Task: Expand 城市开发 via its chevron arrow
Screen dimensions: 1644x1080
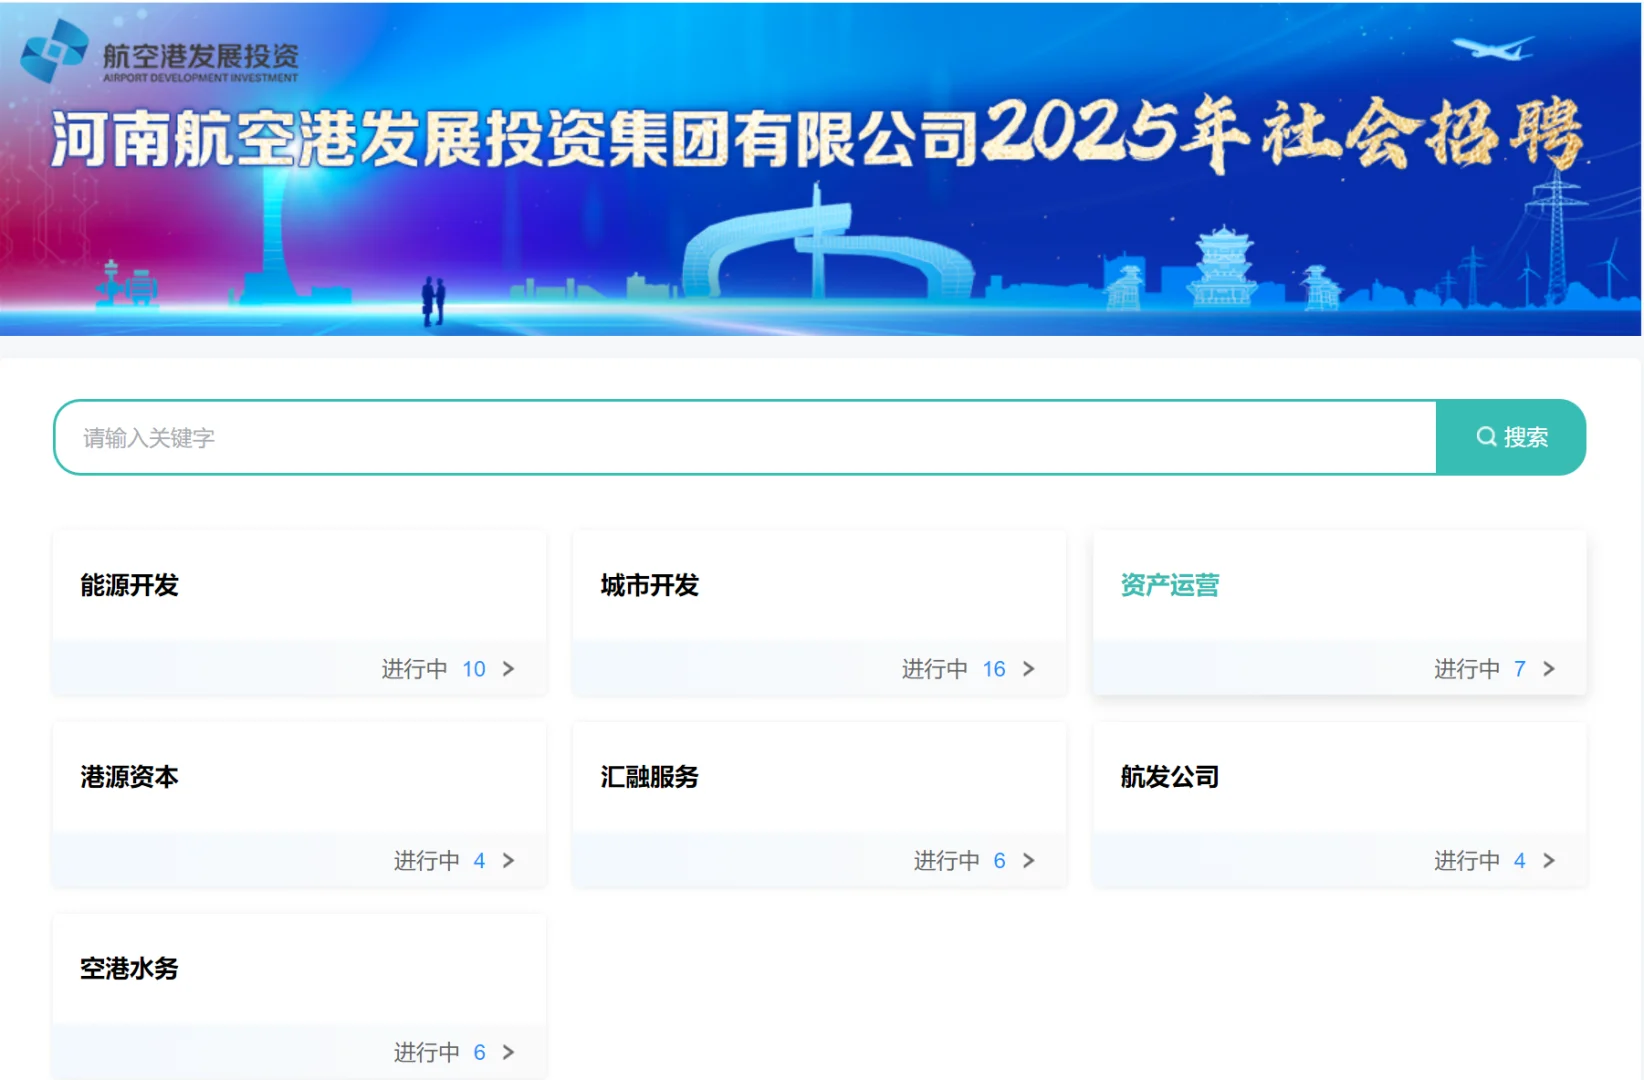Action: pos(1029,669)
